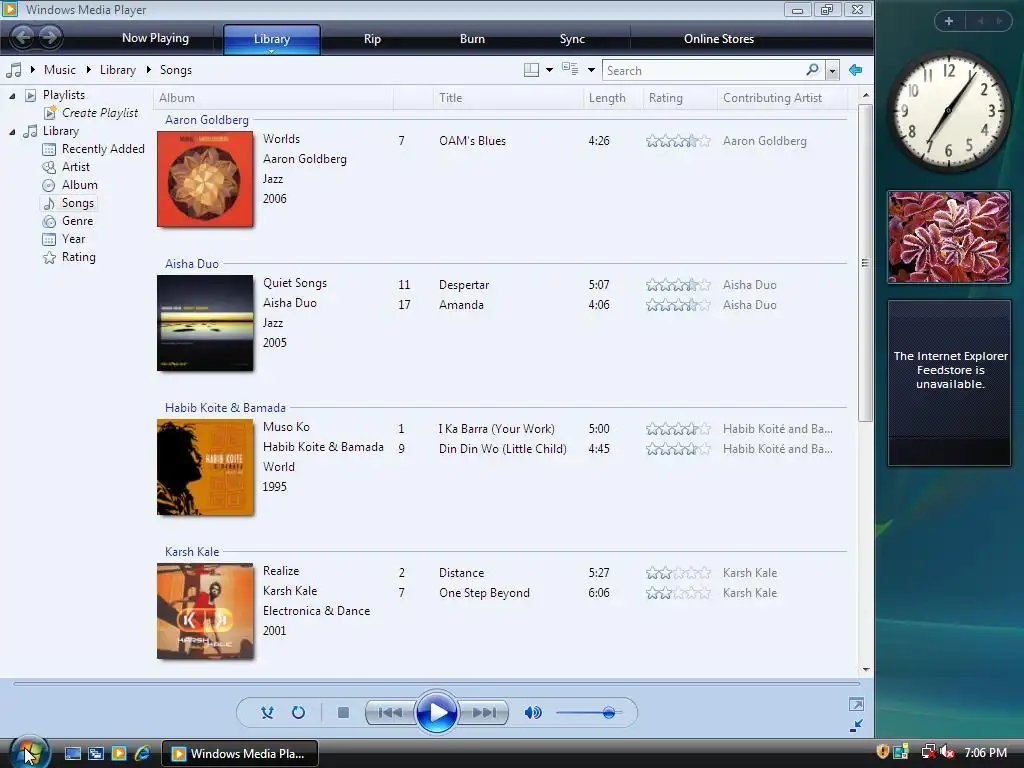Open the Burn tab
The width and height of the screenshot is (1024, 768).
coord(472,39)
